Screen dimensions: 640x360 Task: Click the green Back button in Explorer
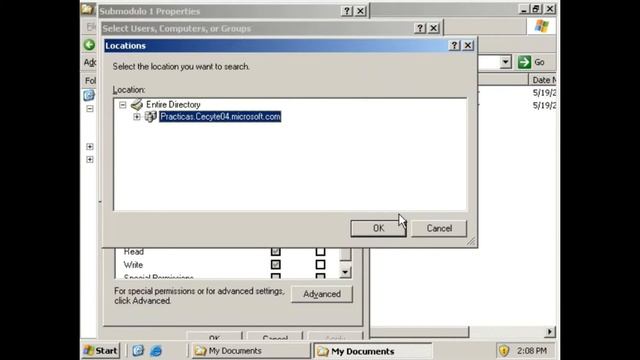pyautogui.click(x=89, y=44)
